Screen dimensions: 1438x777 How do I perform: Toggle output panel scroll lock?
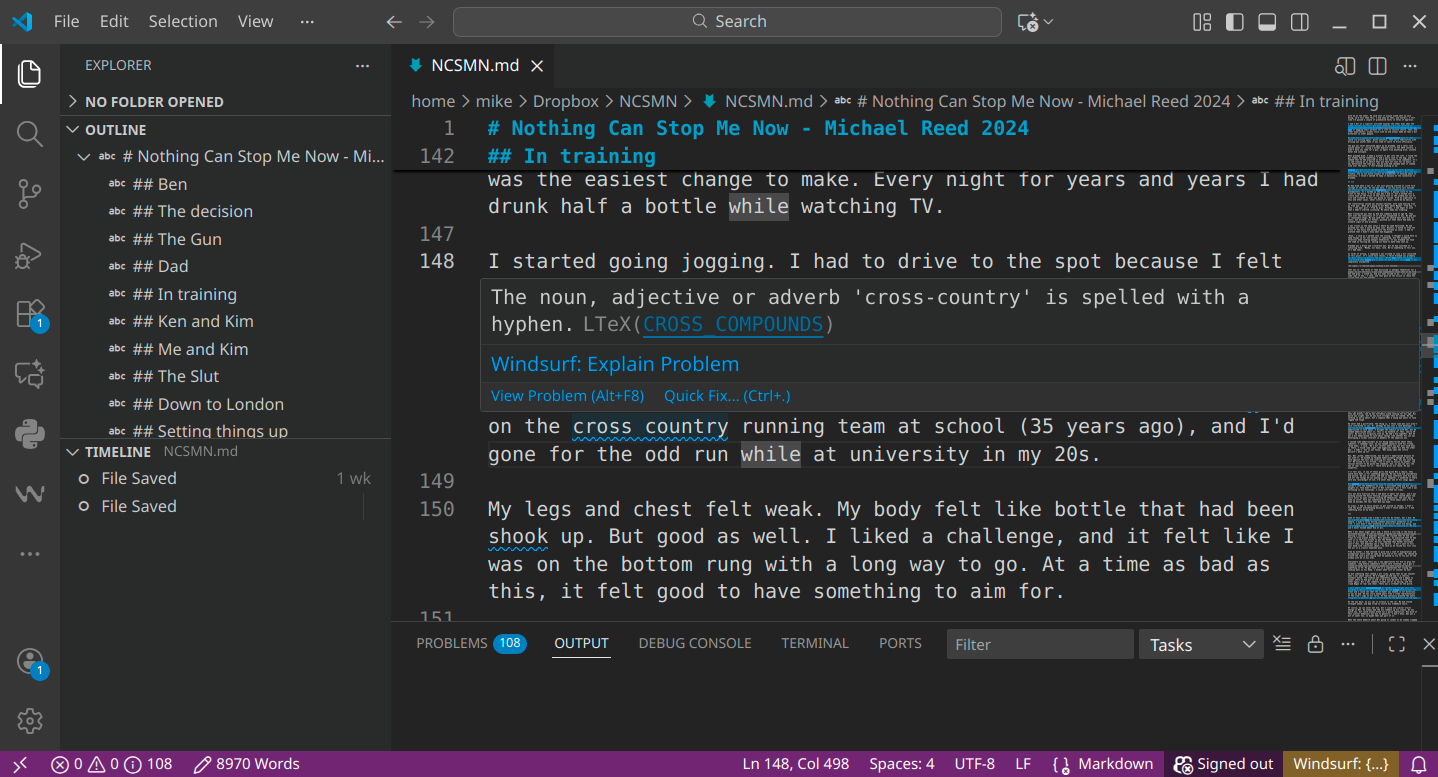click(1315, 644)
